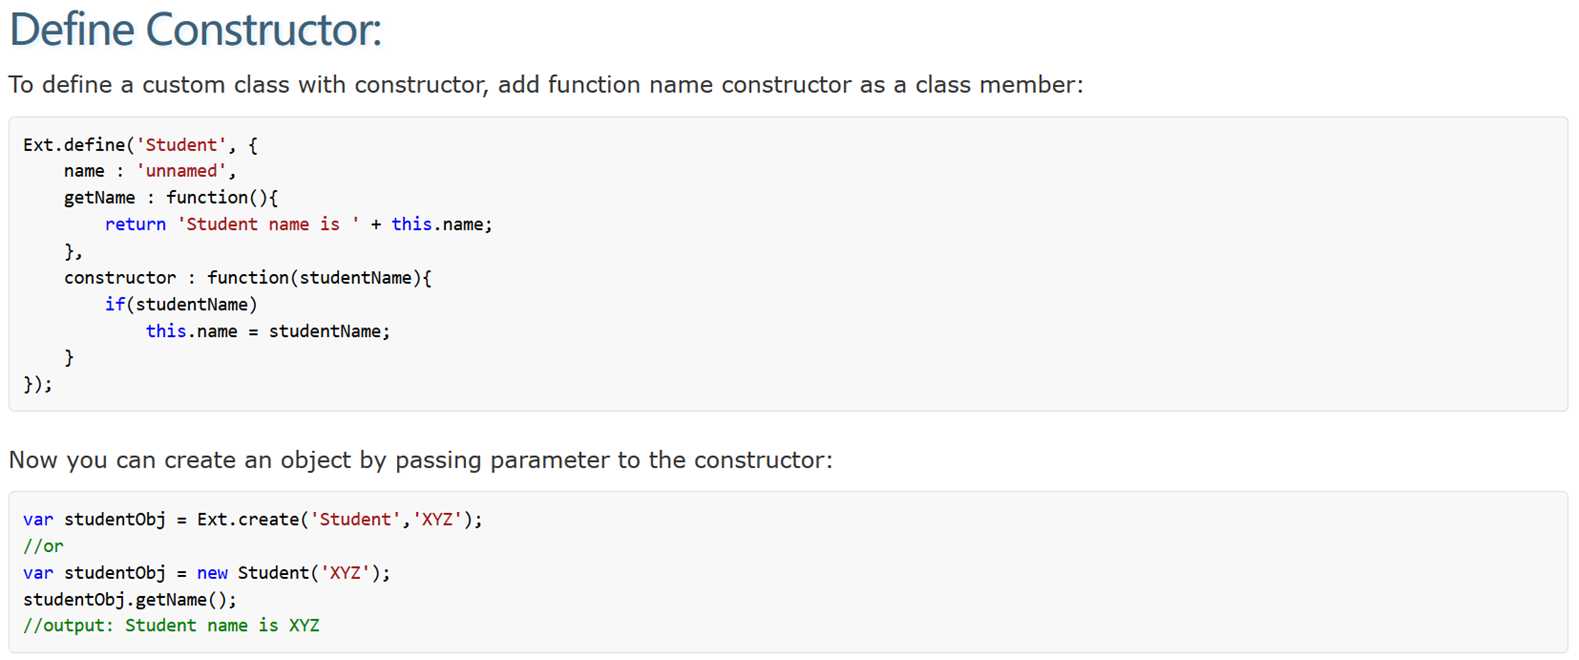The width and height of the screenshot is (1579, 660).
Task: Click the '//output: Student name is XYZ' comment
Action: pos(171,626)
